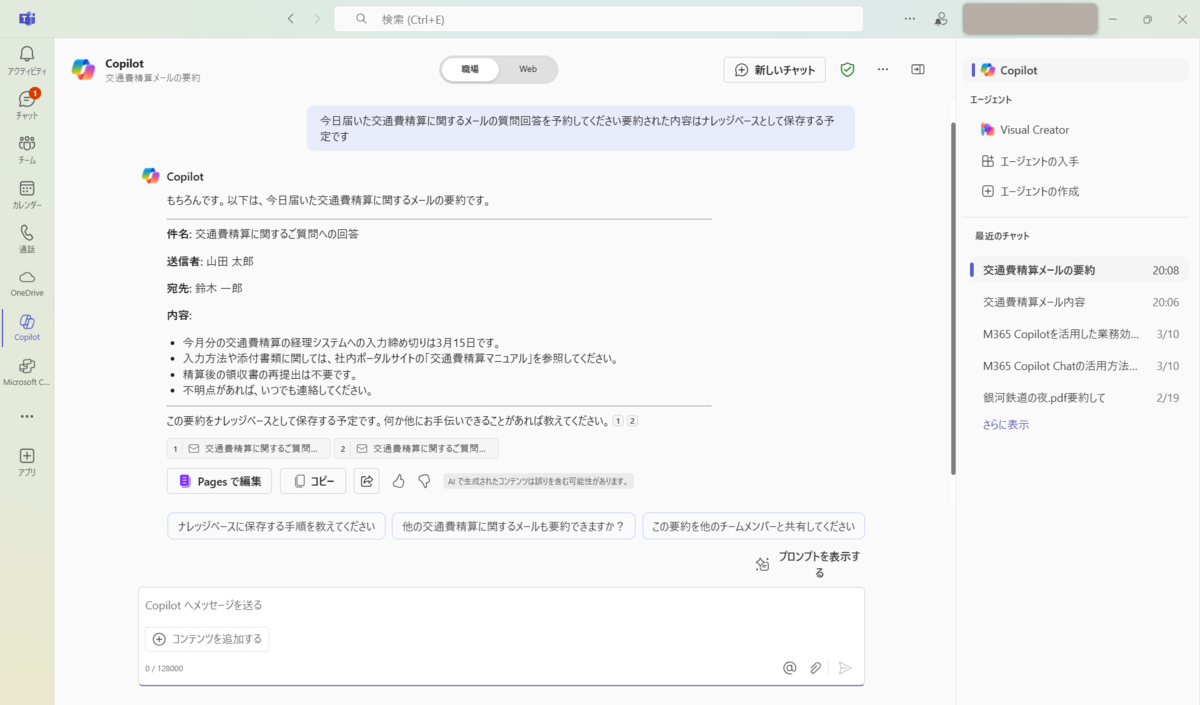The width and height of the screenshot is (1200, 705).
Task: Click コンテンツを追加する button
Action: (207, 639)
